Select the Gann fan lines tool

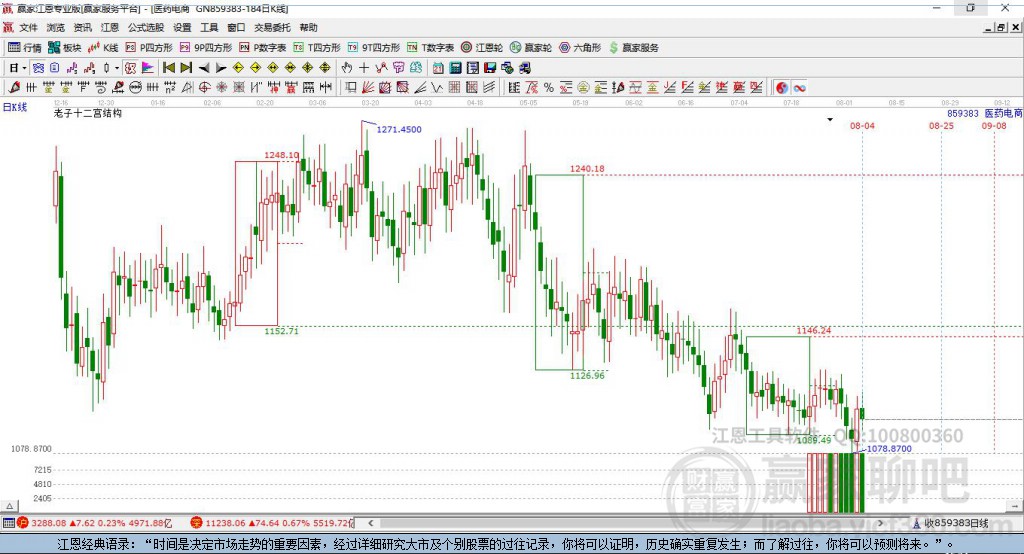[368, 88]
